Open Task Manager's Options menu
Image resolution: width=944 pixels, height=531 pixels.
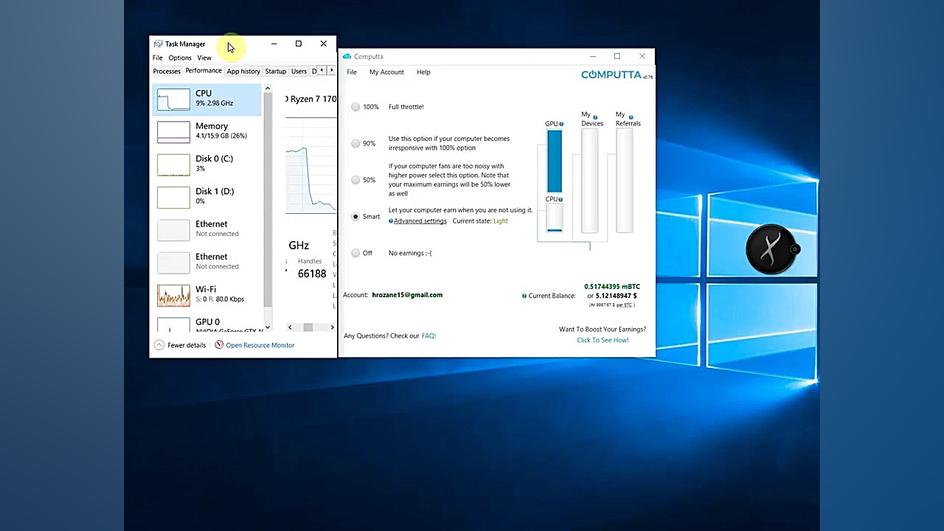tap(179, 58)
